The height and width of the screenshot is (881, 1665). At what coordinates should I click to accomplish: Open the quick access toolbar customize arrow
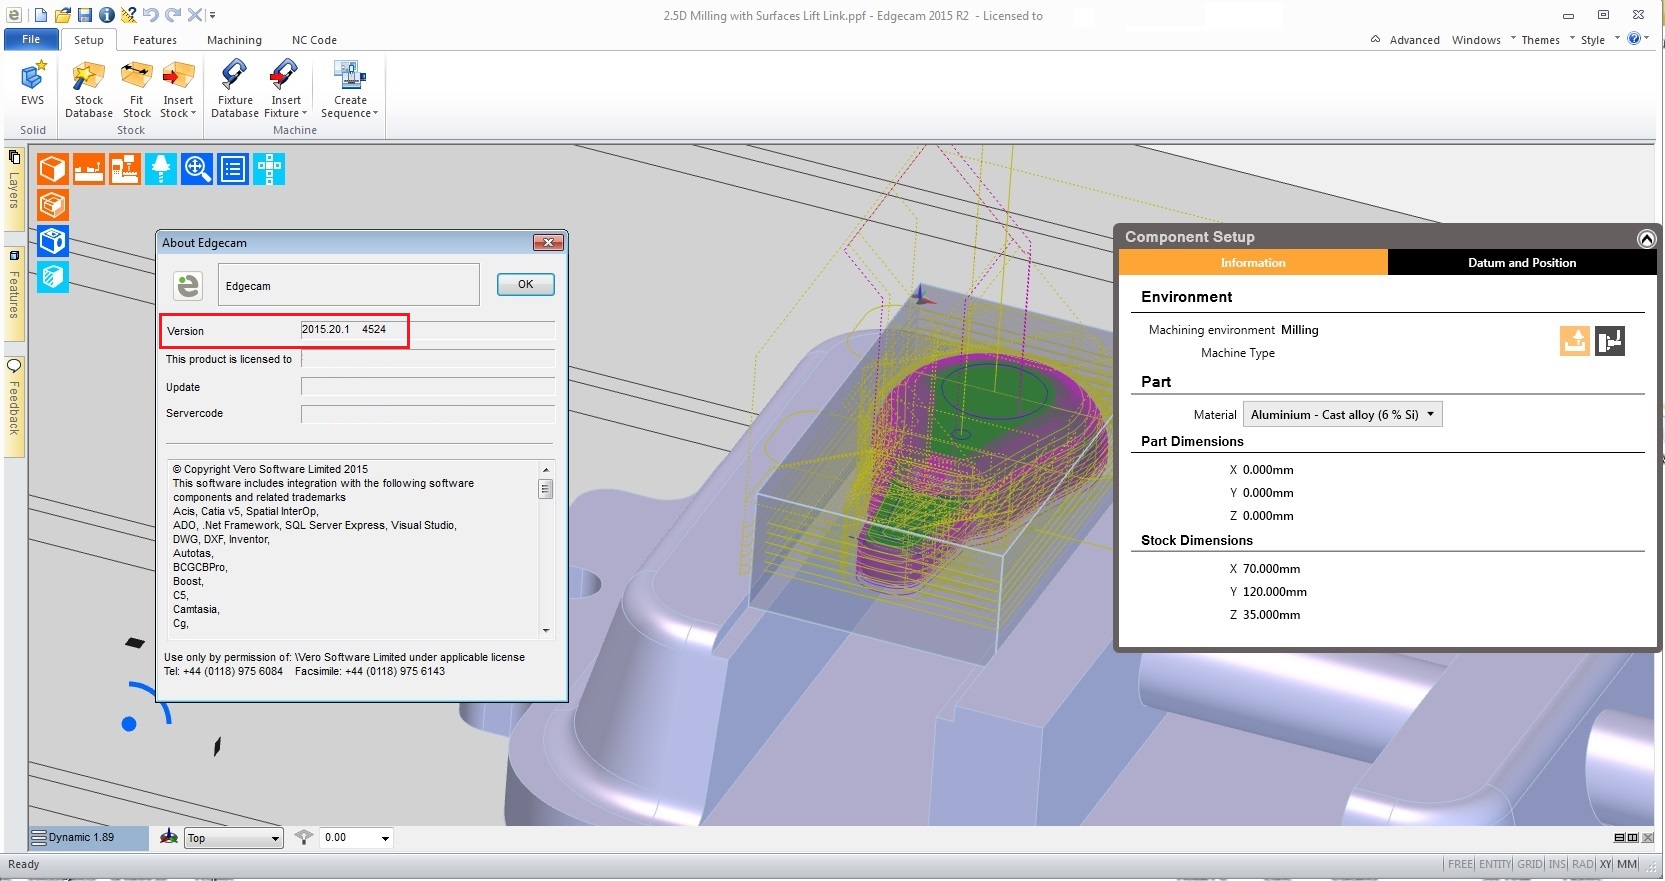[x=213, y=15]
